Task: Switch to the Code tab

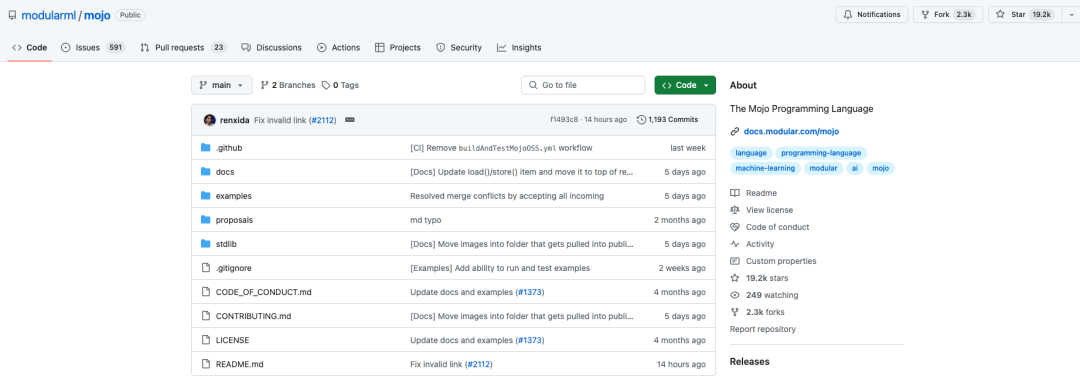Action: pos(30,48)
